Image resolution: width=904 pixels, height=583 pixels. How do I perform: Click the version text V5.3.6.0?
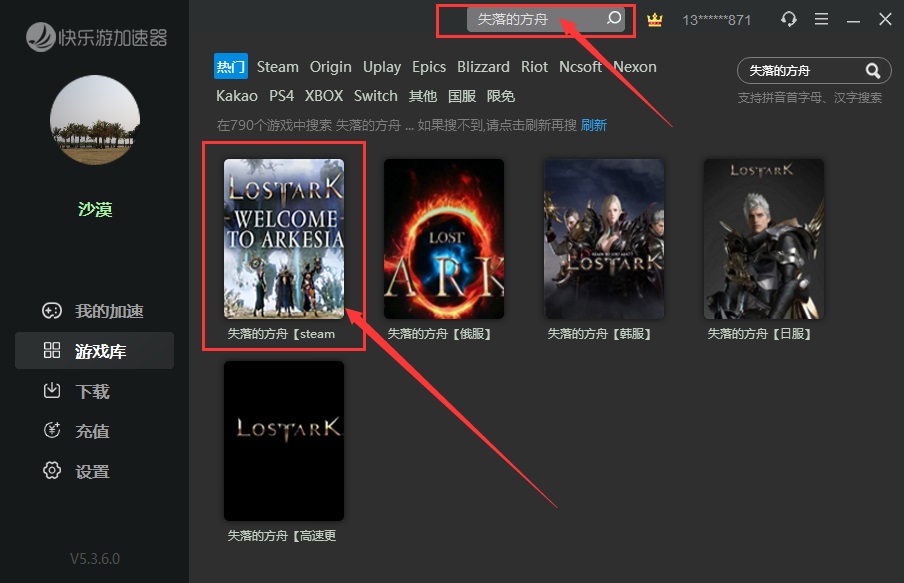point(95,559)
